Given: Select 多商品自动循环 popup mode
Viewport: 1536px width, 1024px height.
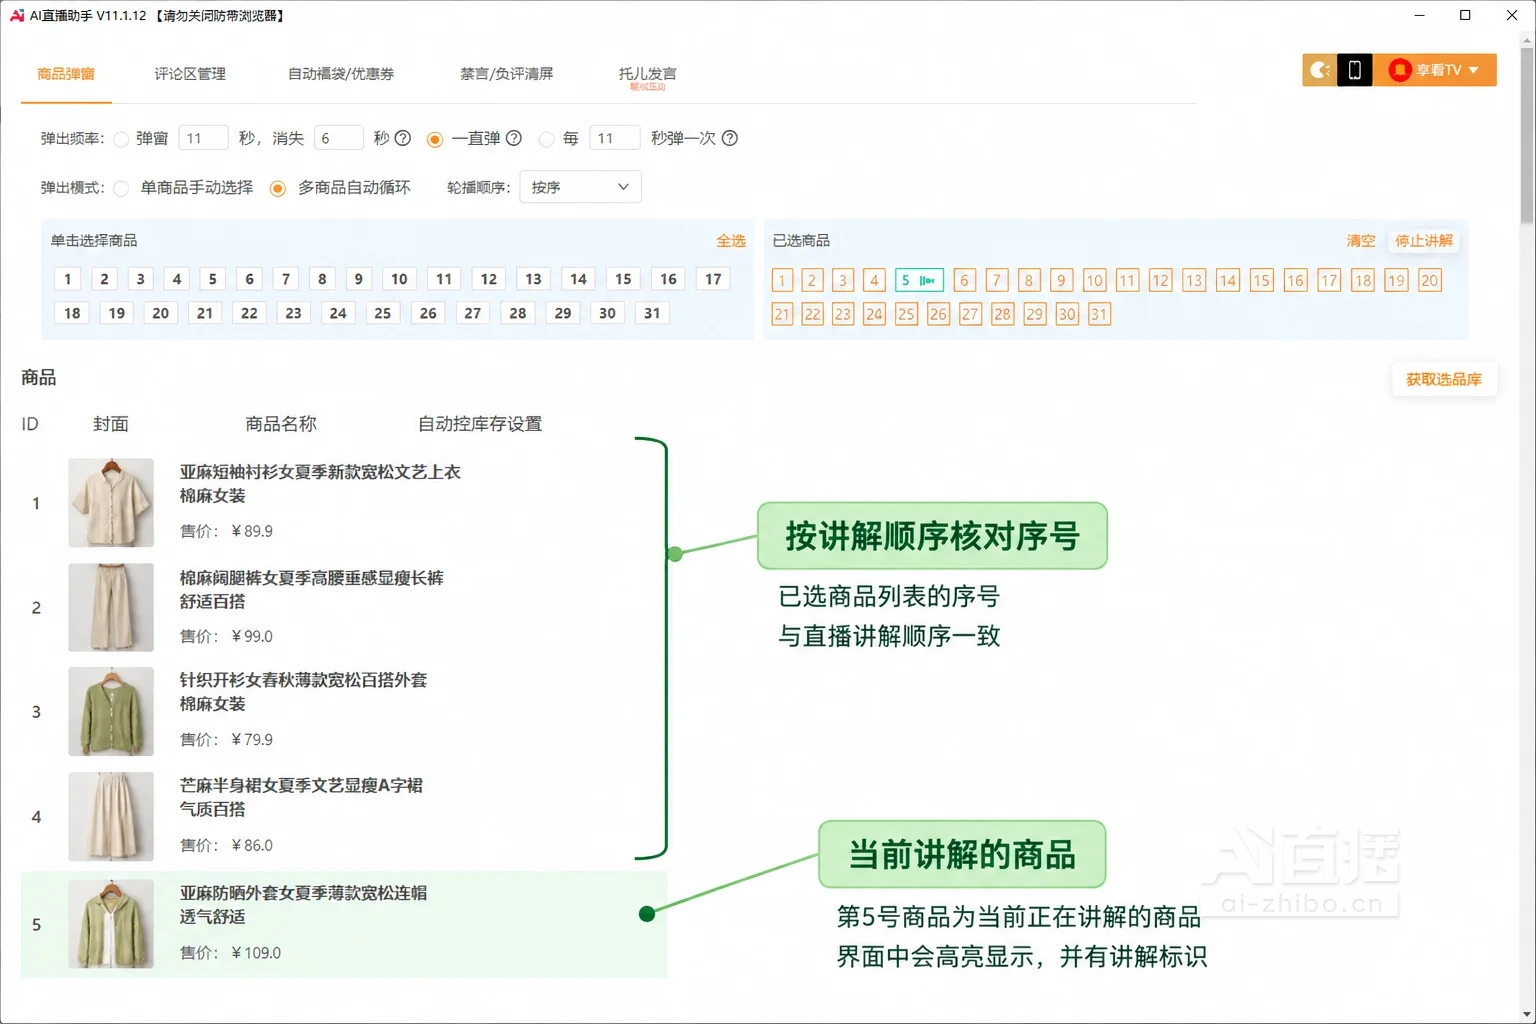Looking at the screenshot, I should [x=278, y=188].
